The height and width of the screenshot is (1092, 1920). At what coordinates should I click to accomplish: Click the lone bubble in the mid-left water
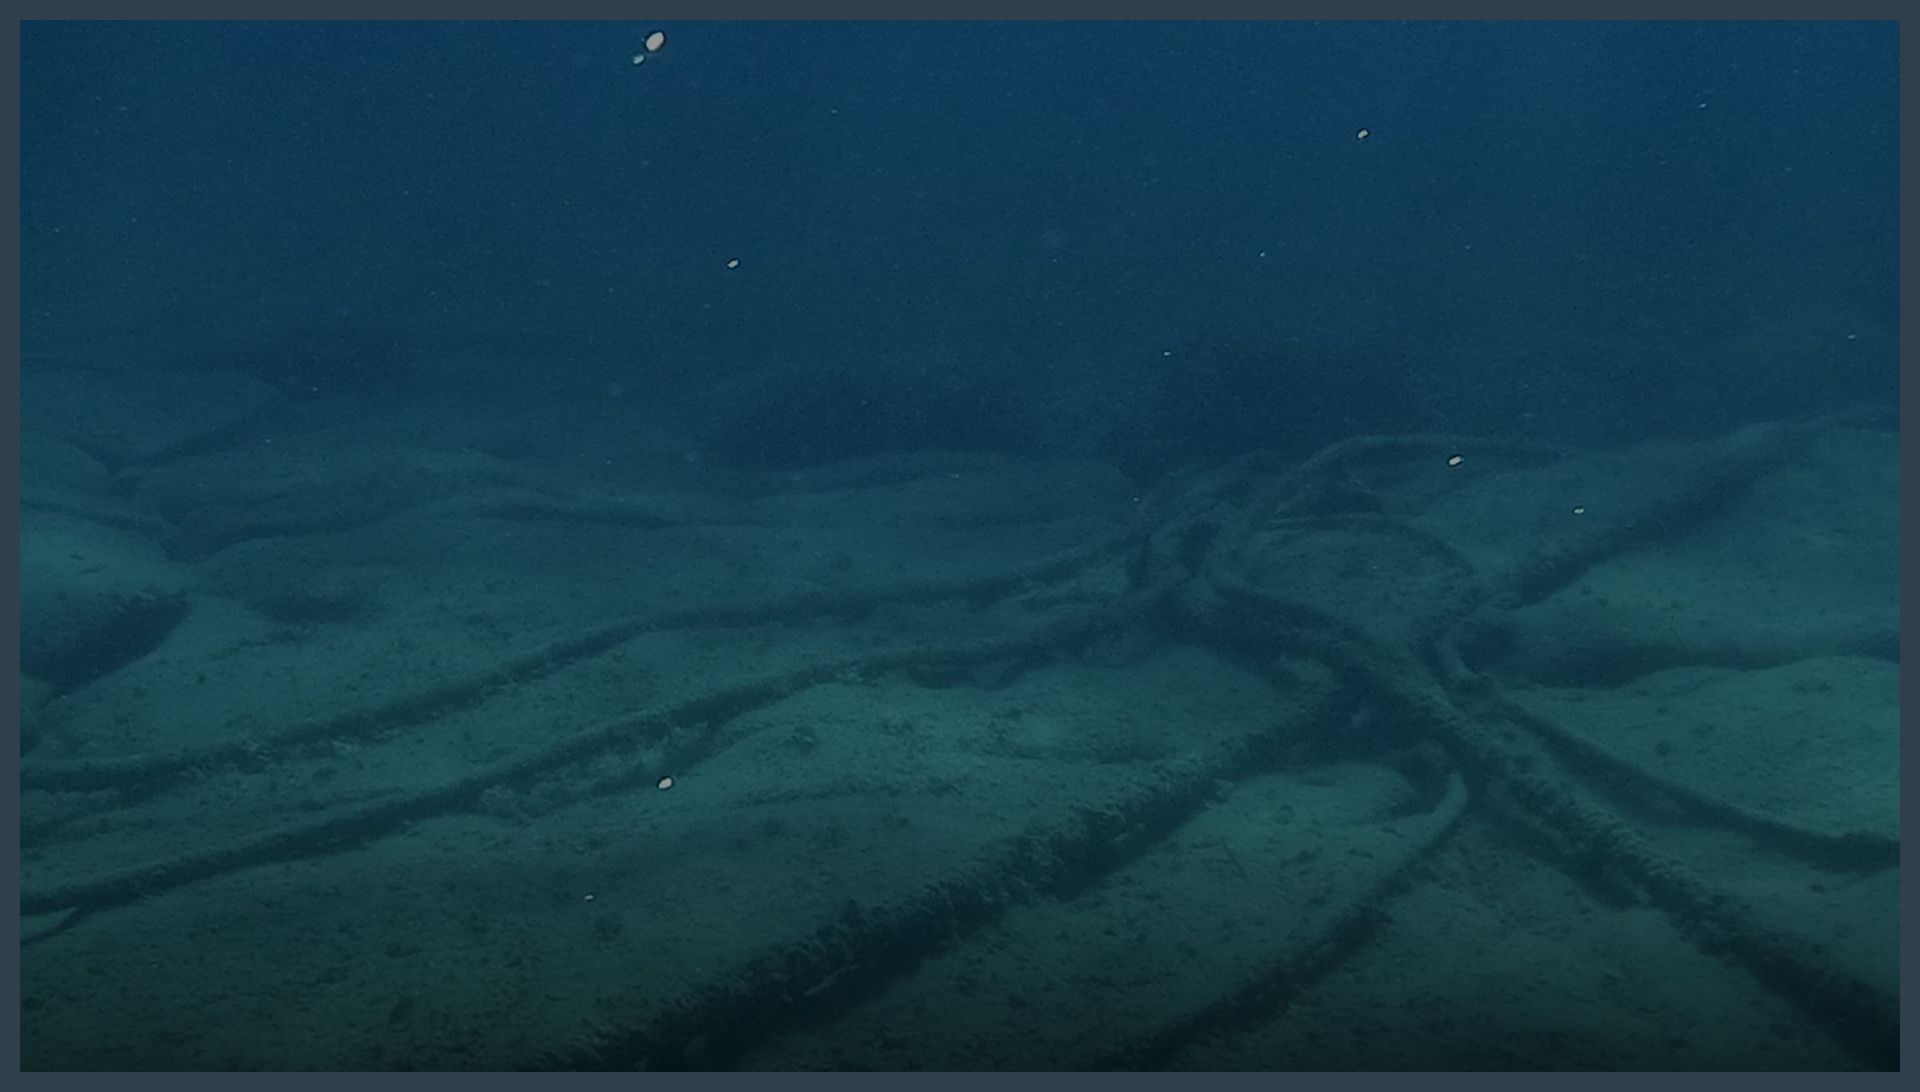pos(732,264)
